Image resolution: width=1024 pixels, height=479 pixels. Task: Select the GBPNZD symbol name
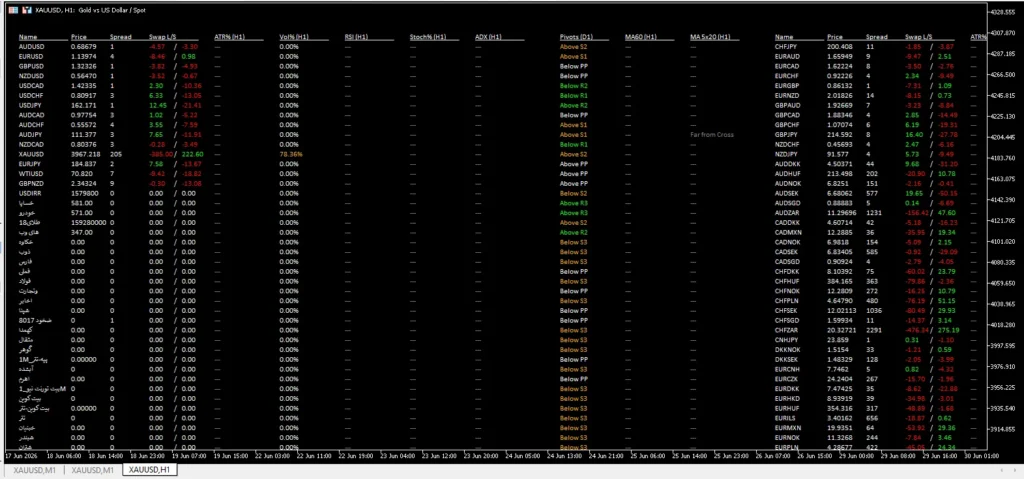click(31, 184)
